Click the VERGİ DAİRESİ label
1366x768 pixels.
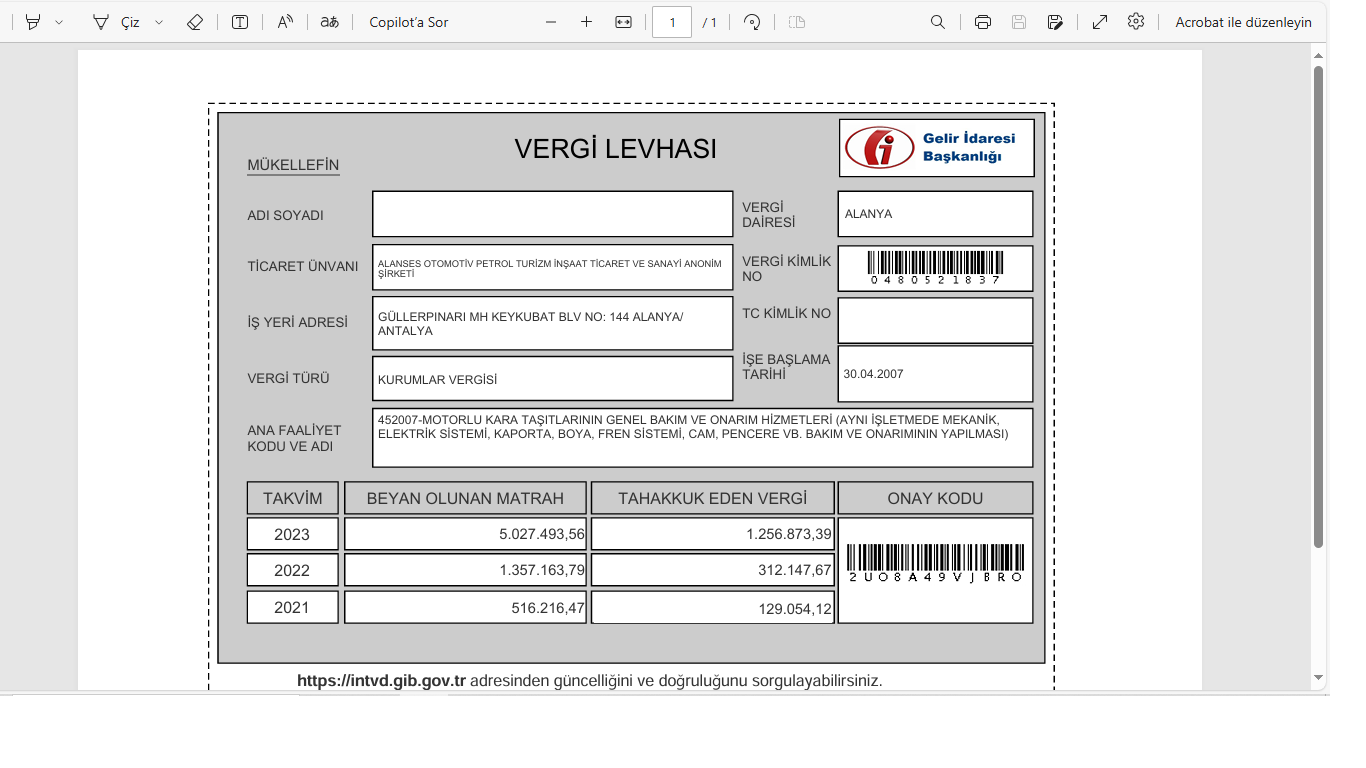point(768,214)
